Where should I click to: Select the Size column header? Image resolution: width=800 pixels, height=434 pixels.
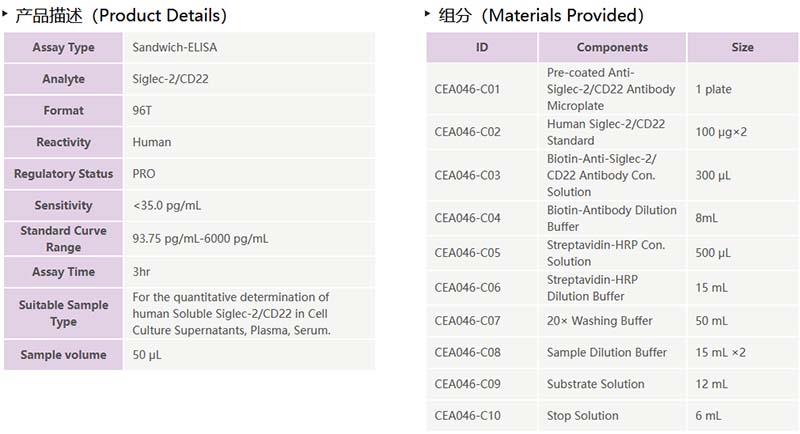point(742,48)
